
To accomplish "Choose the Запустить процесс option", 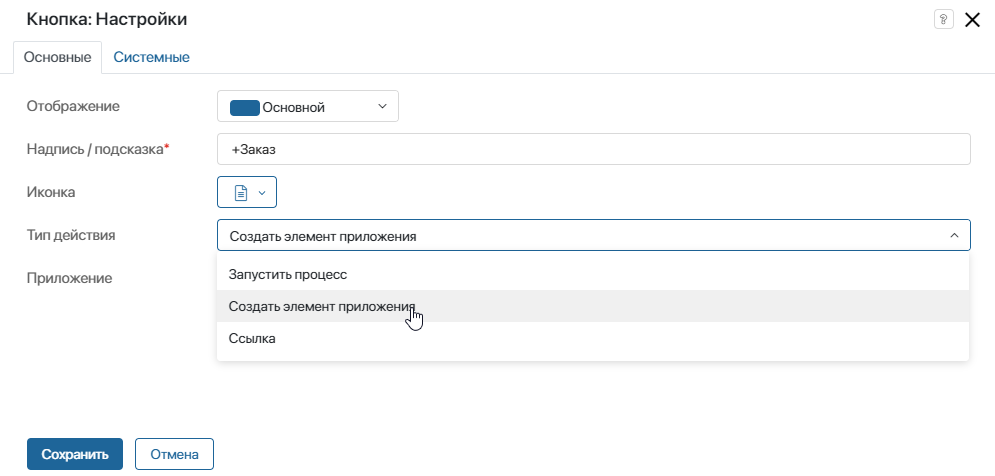I will pos(593,275).
